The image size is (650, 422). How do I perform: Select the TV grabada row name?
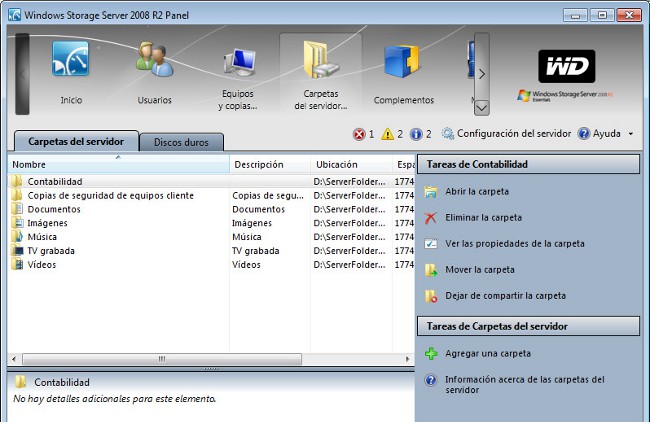click(x=51, y=251)
